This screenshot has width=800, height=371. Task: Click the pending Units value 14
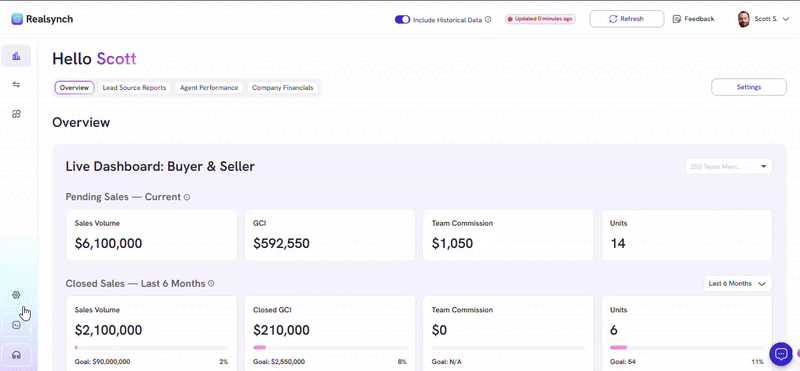(x=618, y=244)
